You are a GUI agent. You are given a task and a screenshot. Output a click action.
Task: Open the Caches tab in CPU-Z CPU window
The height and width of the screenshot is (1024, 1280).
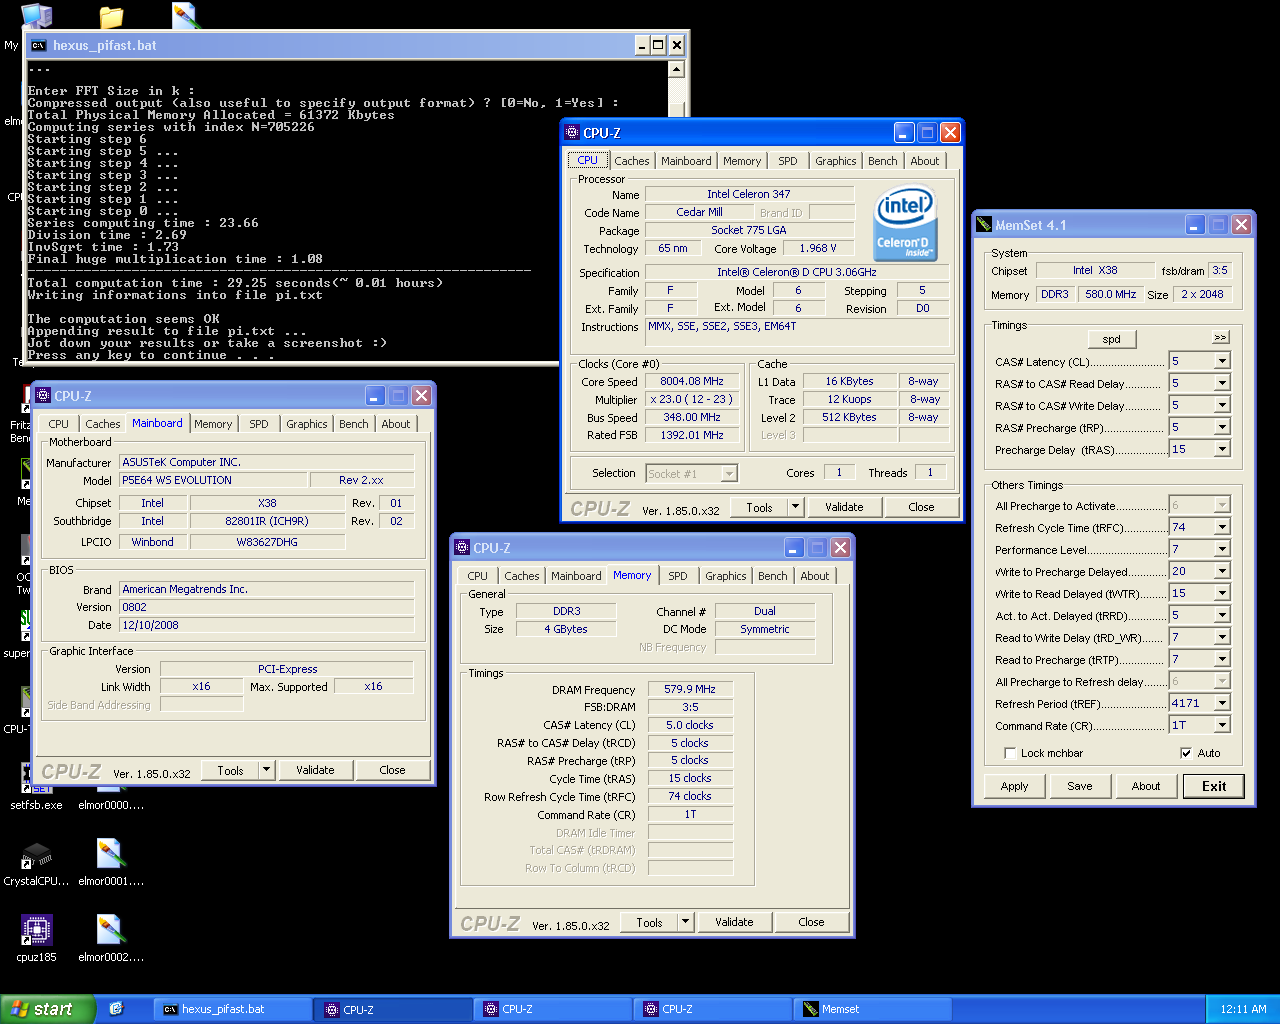[x=632, y=161]
